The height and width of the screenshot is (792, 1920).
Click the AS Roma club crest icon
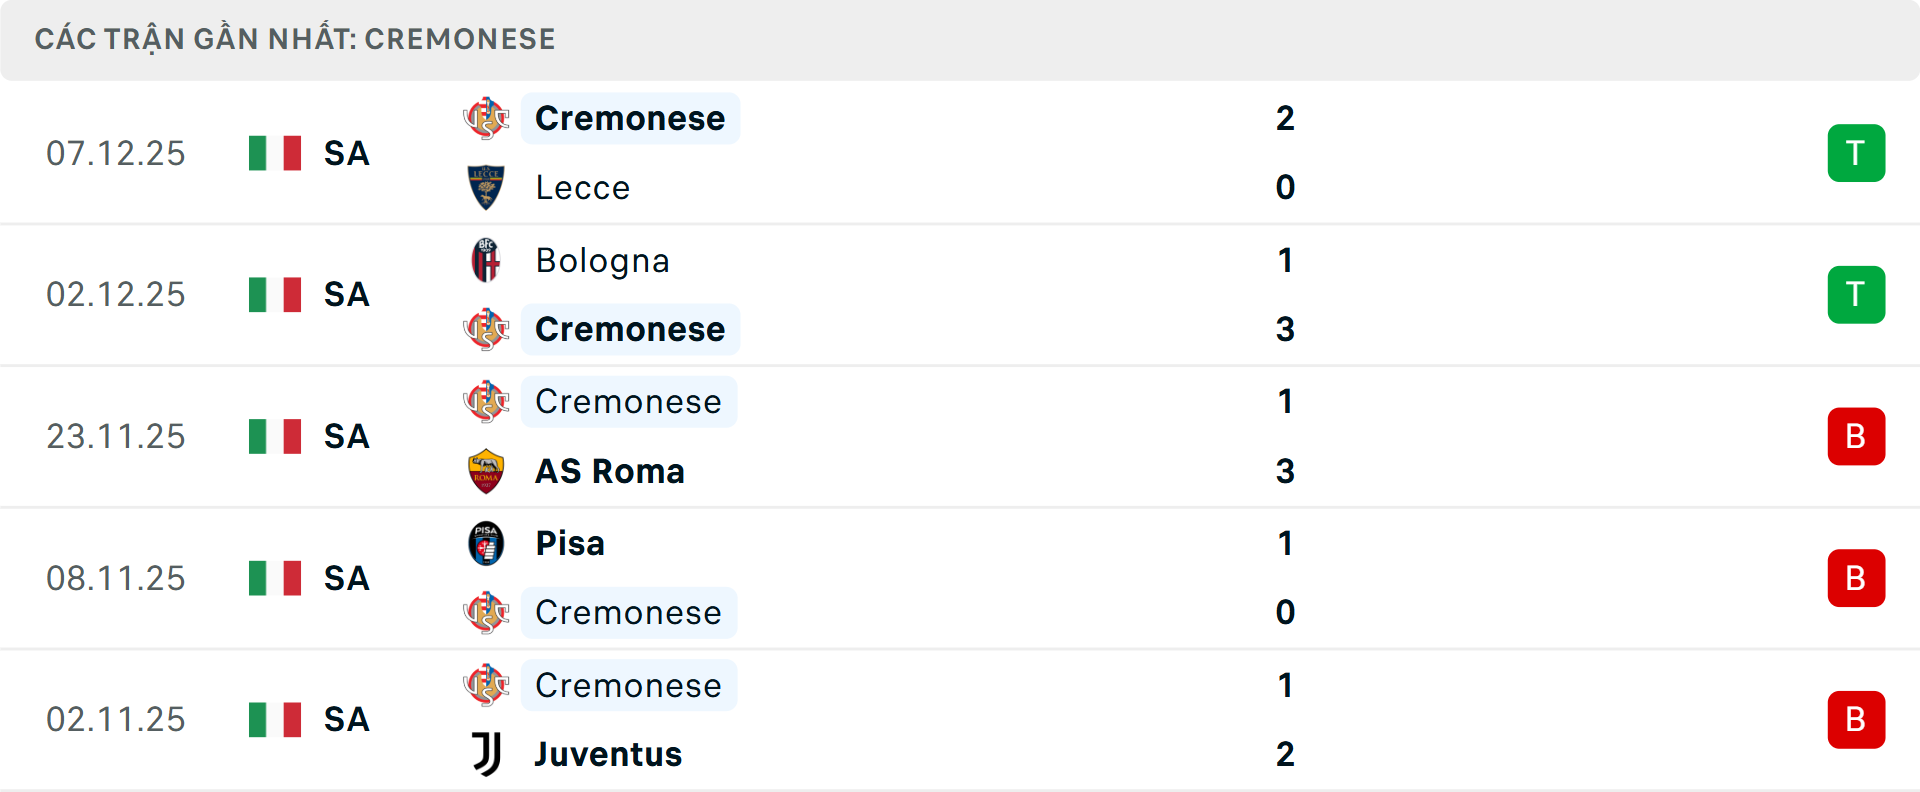[486, 471]
